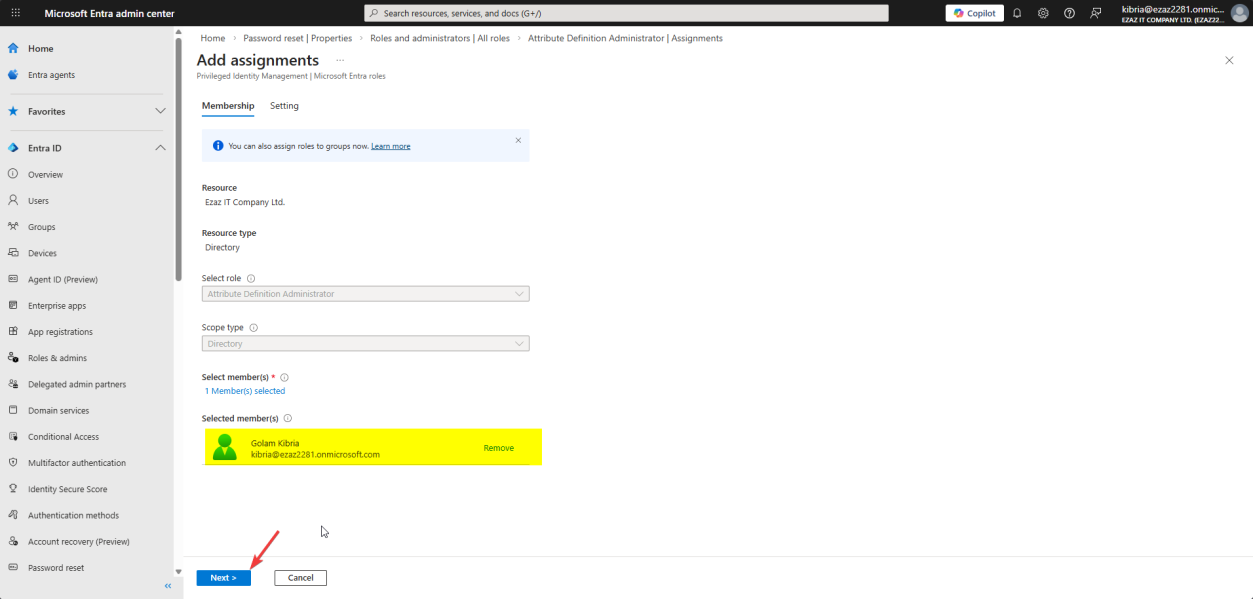Close the Add assignments pane
Viewport: 1253px width, 599px height.
pyautogui.click(x=1229, y=61)
